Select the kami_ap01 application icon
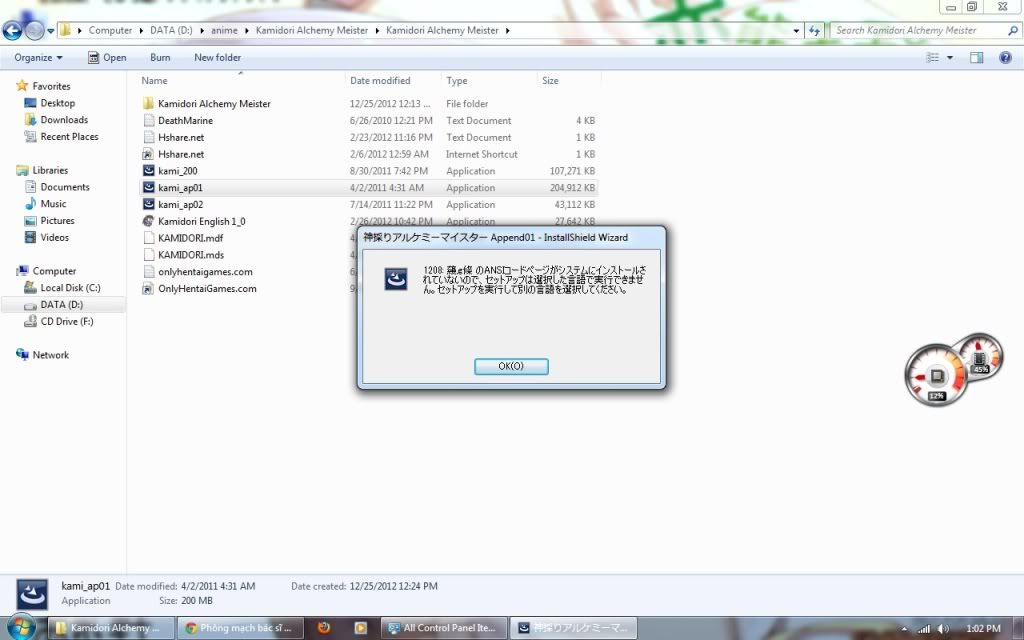This screenshot has width=1024, height=640. [148, 188]
